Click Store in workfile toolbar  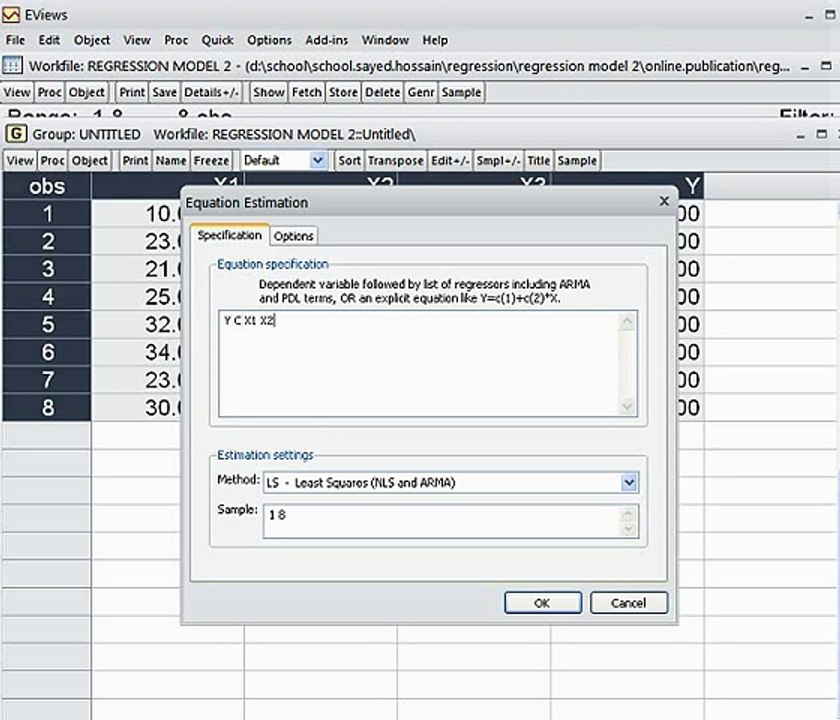[x=343, y=92]
